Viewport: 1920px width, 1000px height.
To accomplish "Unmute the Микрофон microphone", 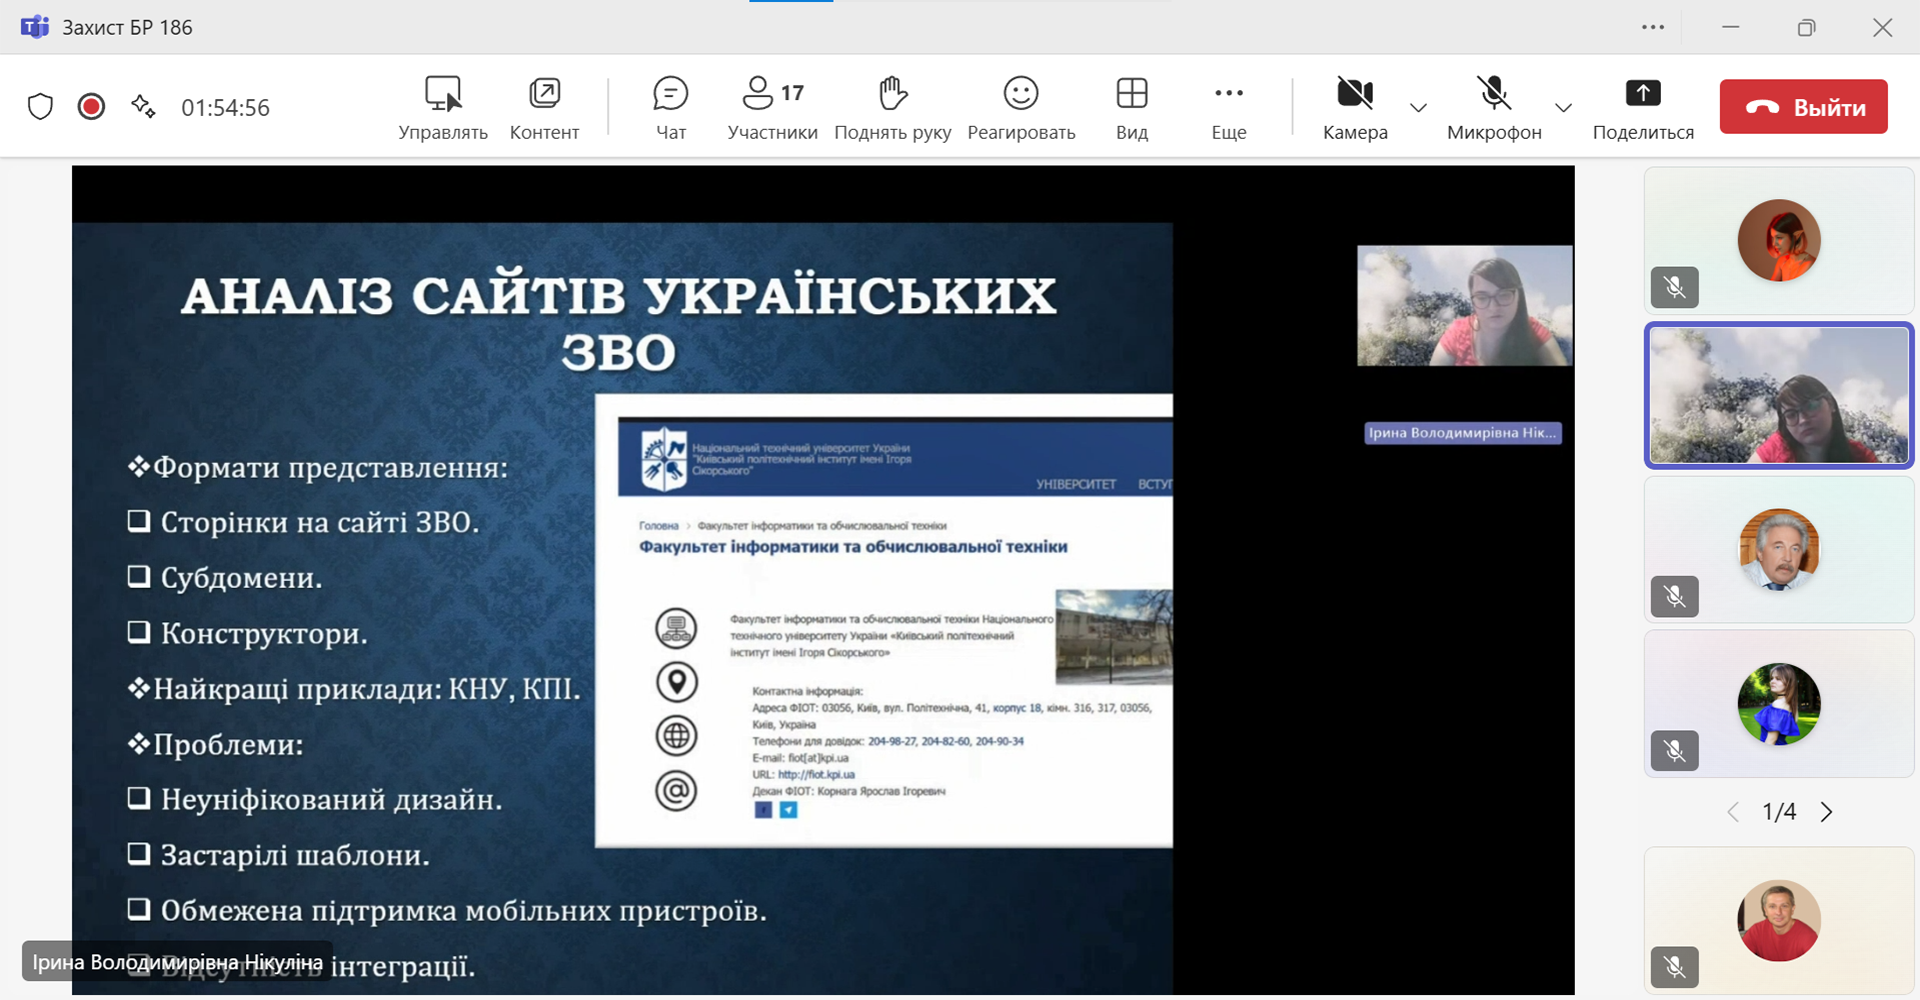I will (1494, 107).
